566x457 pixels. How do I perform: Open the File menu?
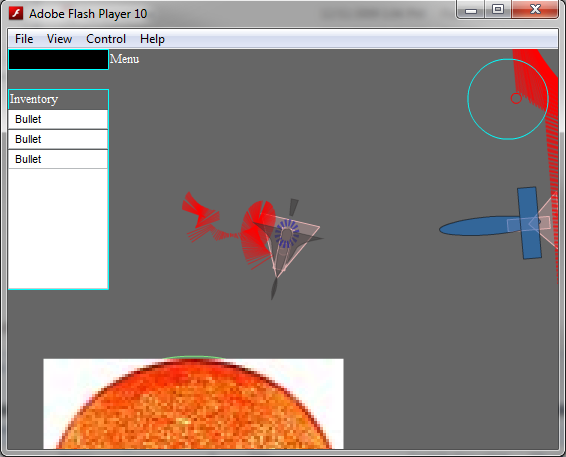24,39
